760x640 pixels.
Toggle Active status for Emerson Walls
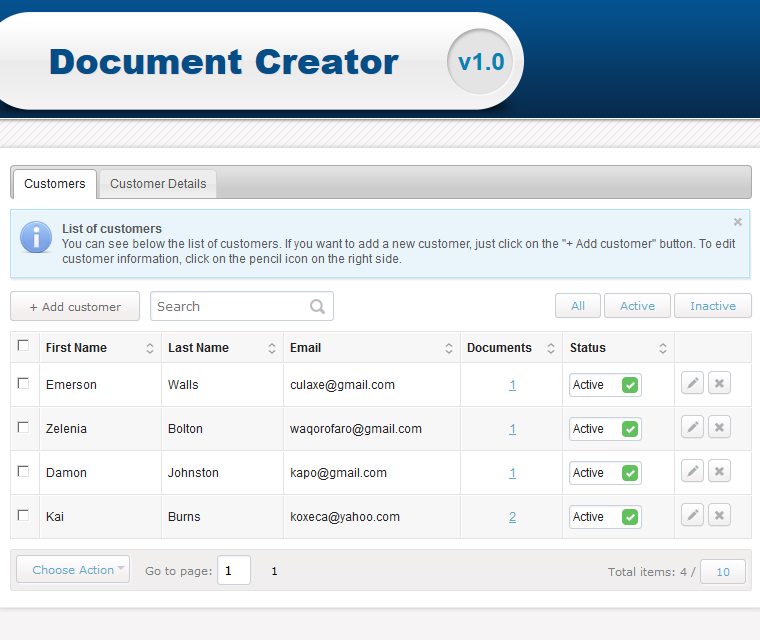click(x=605, y=385)
